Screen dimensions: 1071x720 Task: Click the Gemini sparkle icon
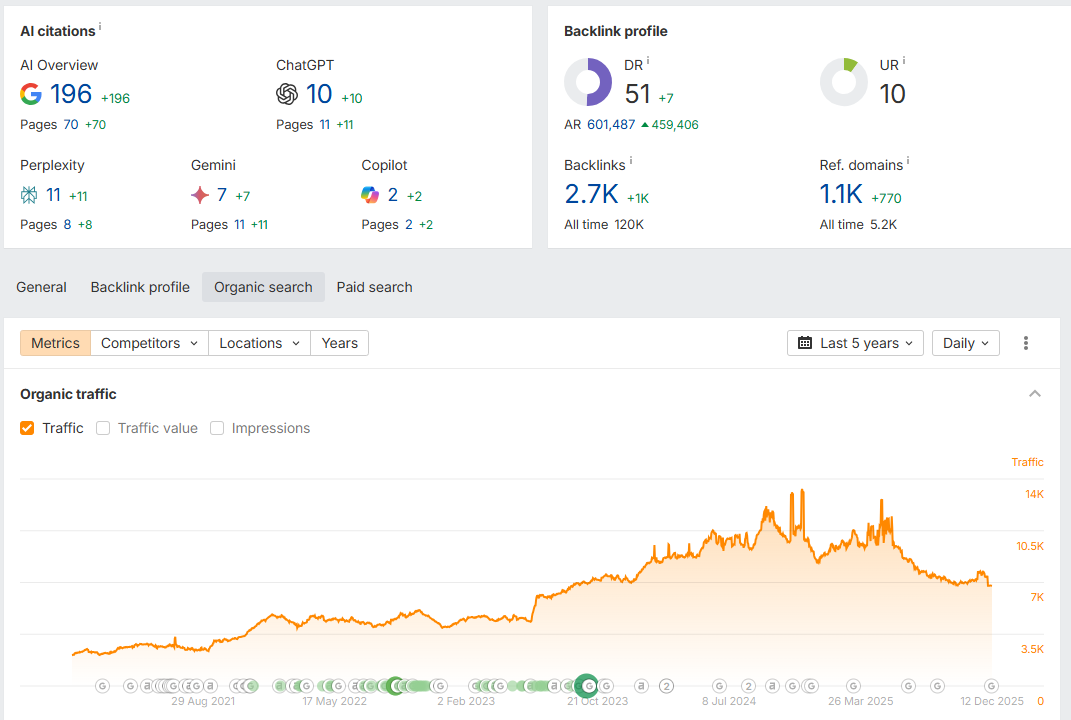[x=200, y=195]
